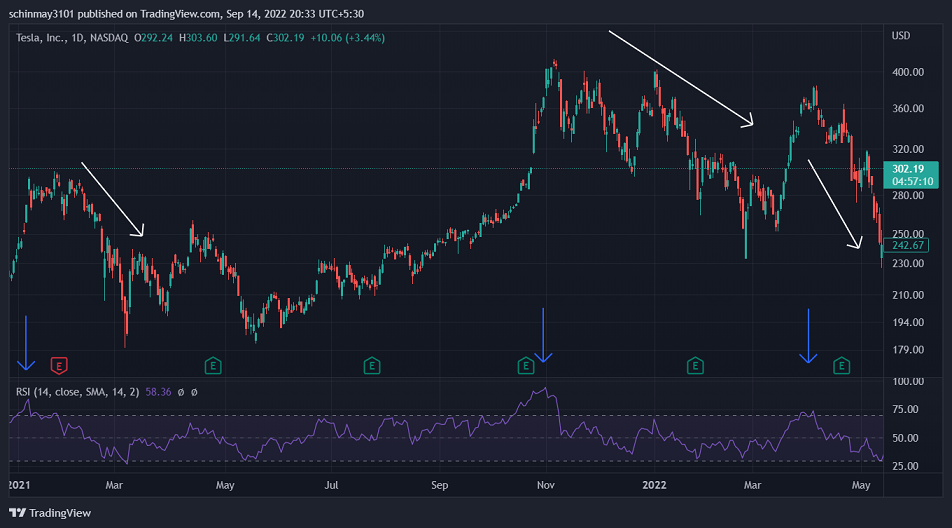
Task: Open the RSI (14, close, SMA, 14, 2) indicator label
Action: [78, 392]
